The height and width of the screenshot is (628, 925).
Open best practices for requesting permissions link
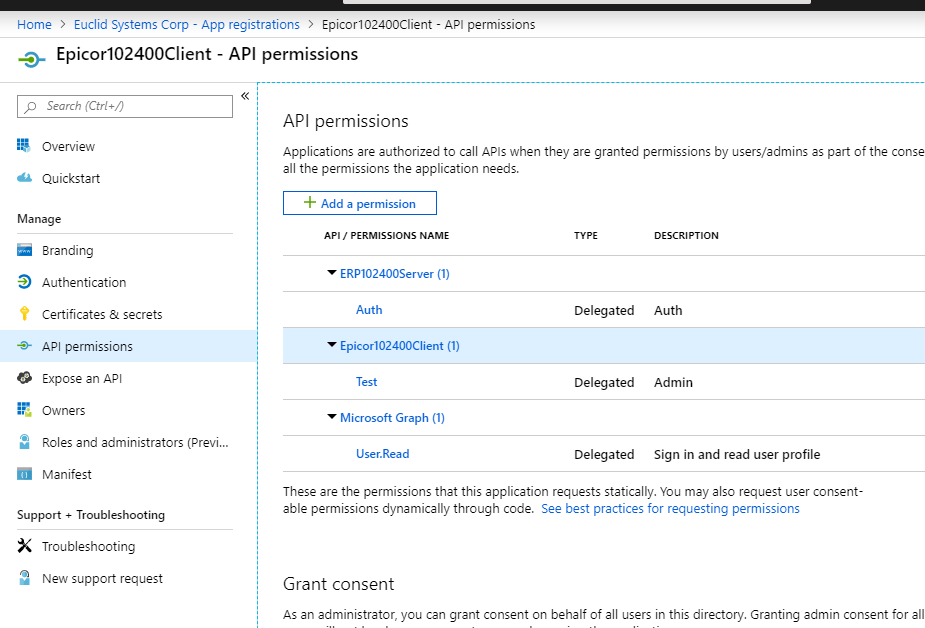pos(670,508)
